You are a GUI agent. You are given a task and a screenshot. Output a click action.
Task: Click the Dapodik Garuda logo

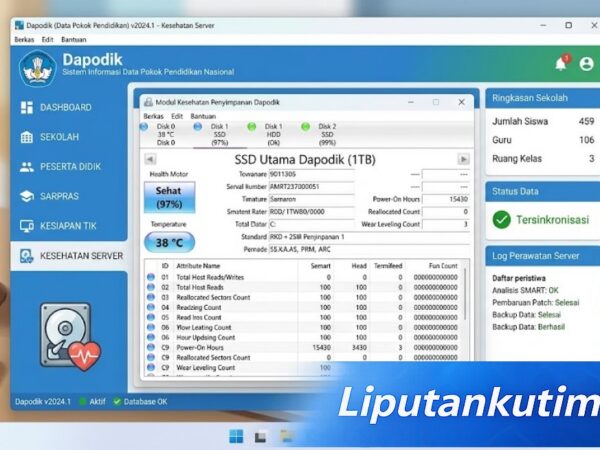pos(38,68)
